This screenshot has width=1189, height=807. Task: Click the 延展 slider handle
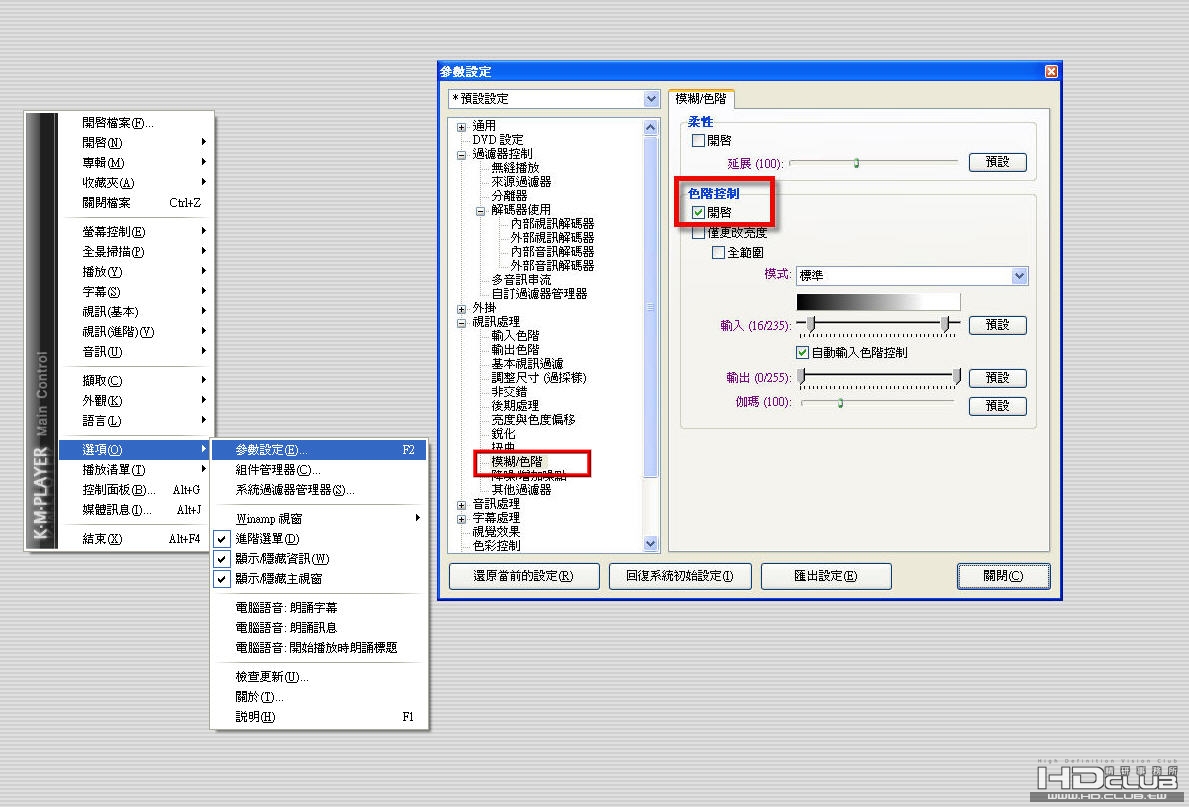856,162
